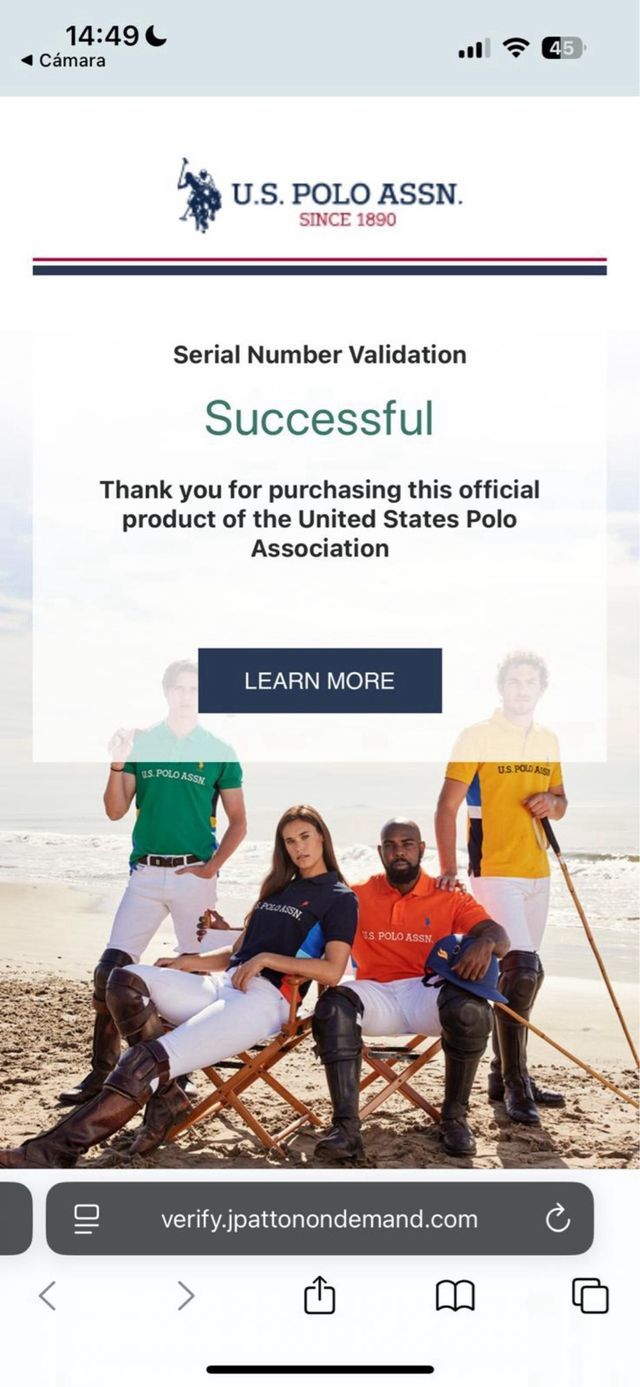Reload the page with the refresh icon
The image size is (640, 1387).
pyautogui.click(x=557, y=1218)
